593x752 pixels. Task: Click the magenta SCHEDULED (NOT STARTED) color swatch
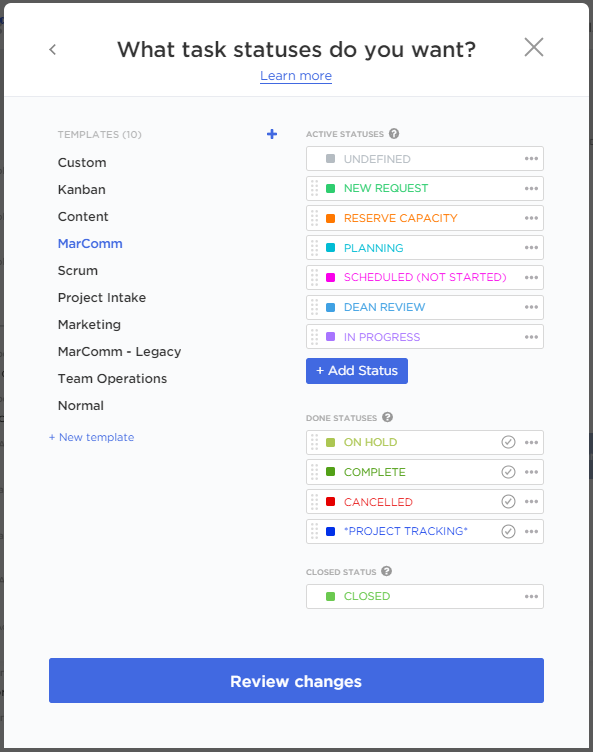click(331, 278)
